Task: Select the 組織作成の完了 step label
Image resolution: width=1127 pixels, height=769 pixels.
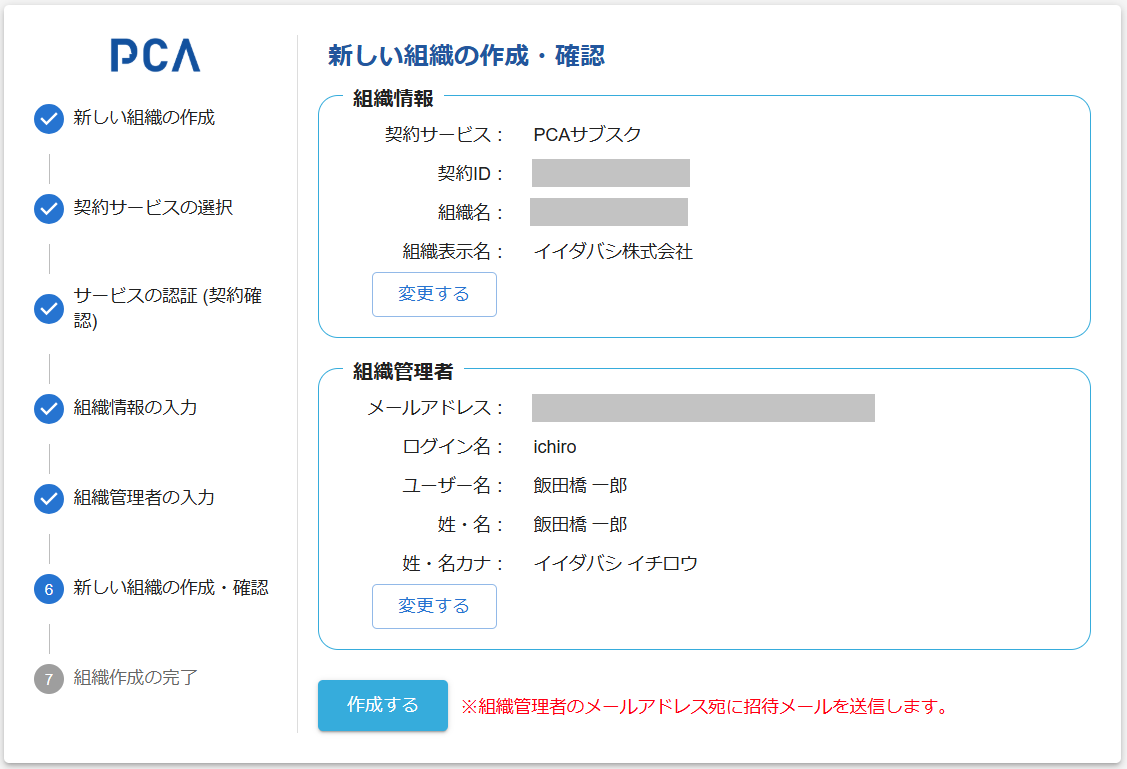Action: coord(135,677)
